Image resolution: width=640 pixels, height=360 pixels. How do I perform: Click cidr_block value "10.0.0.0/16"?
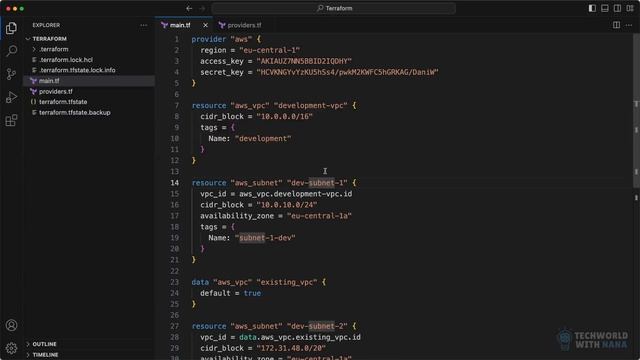click(x=284, y=116)
